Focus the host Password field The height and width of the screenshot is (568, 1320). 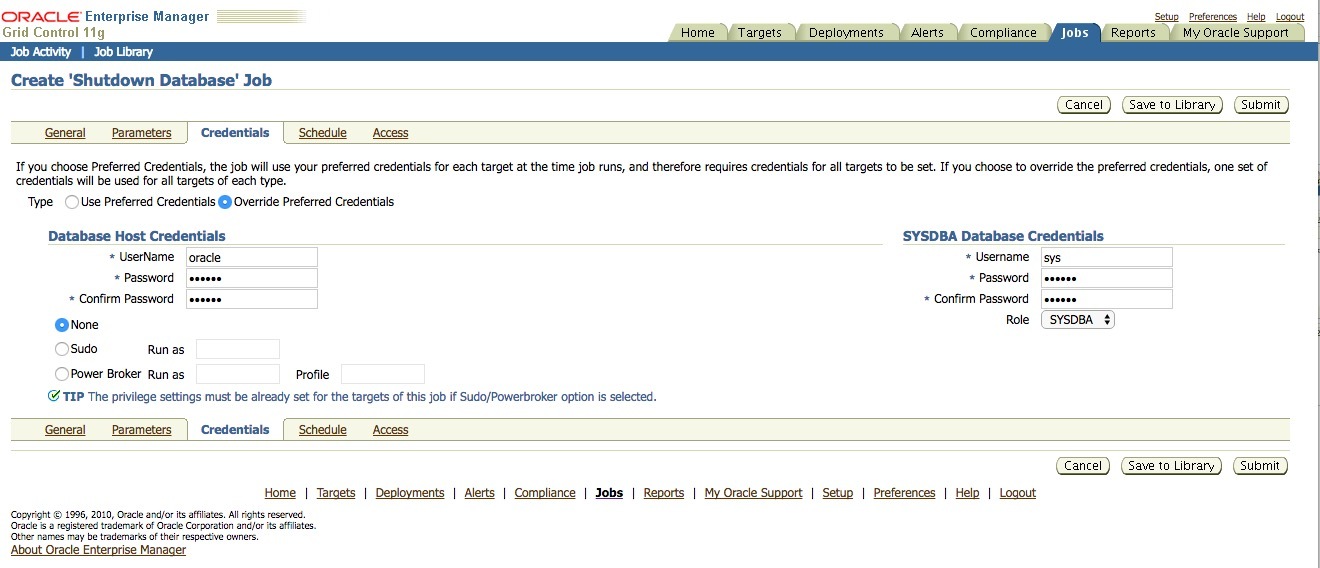pyautogui.click(x=252, y=278)
